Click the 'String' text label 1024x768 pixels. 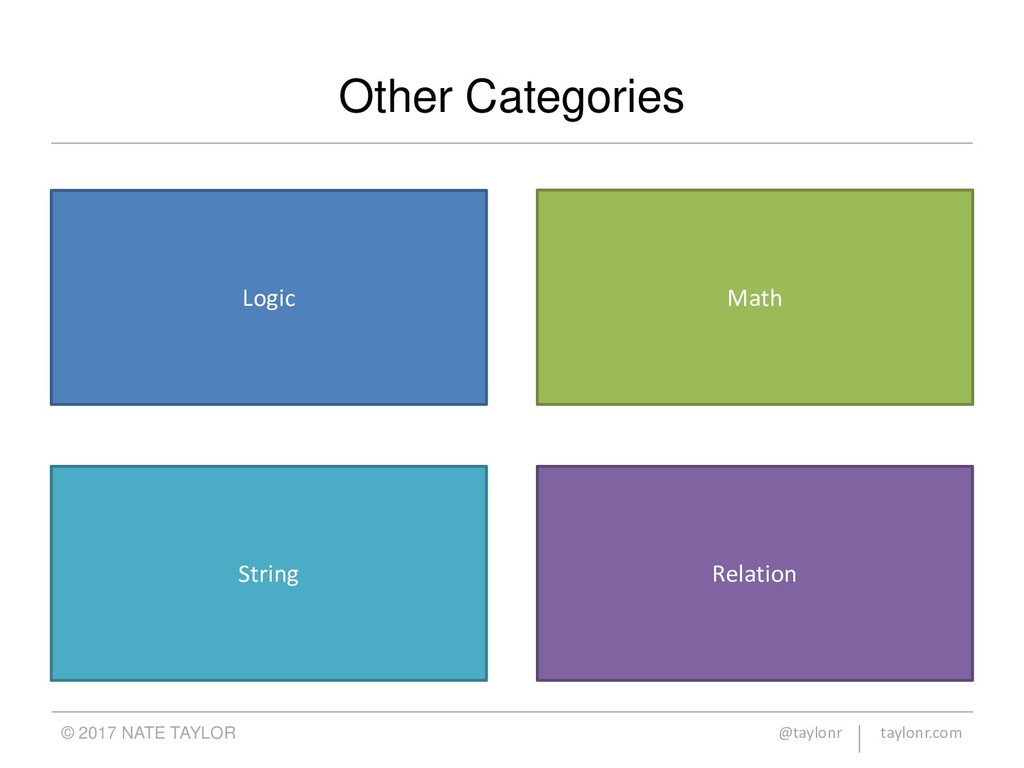268,575
